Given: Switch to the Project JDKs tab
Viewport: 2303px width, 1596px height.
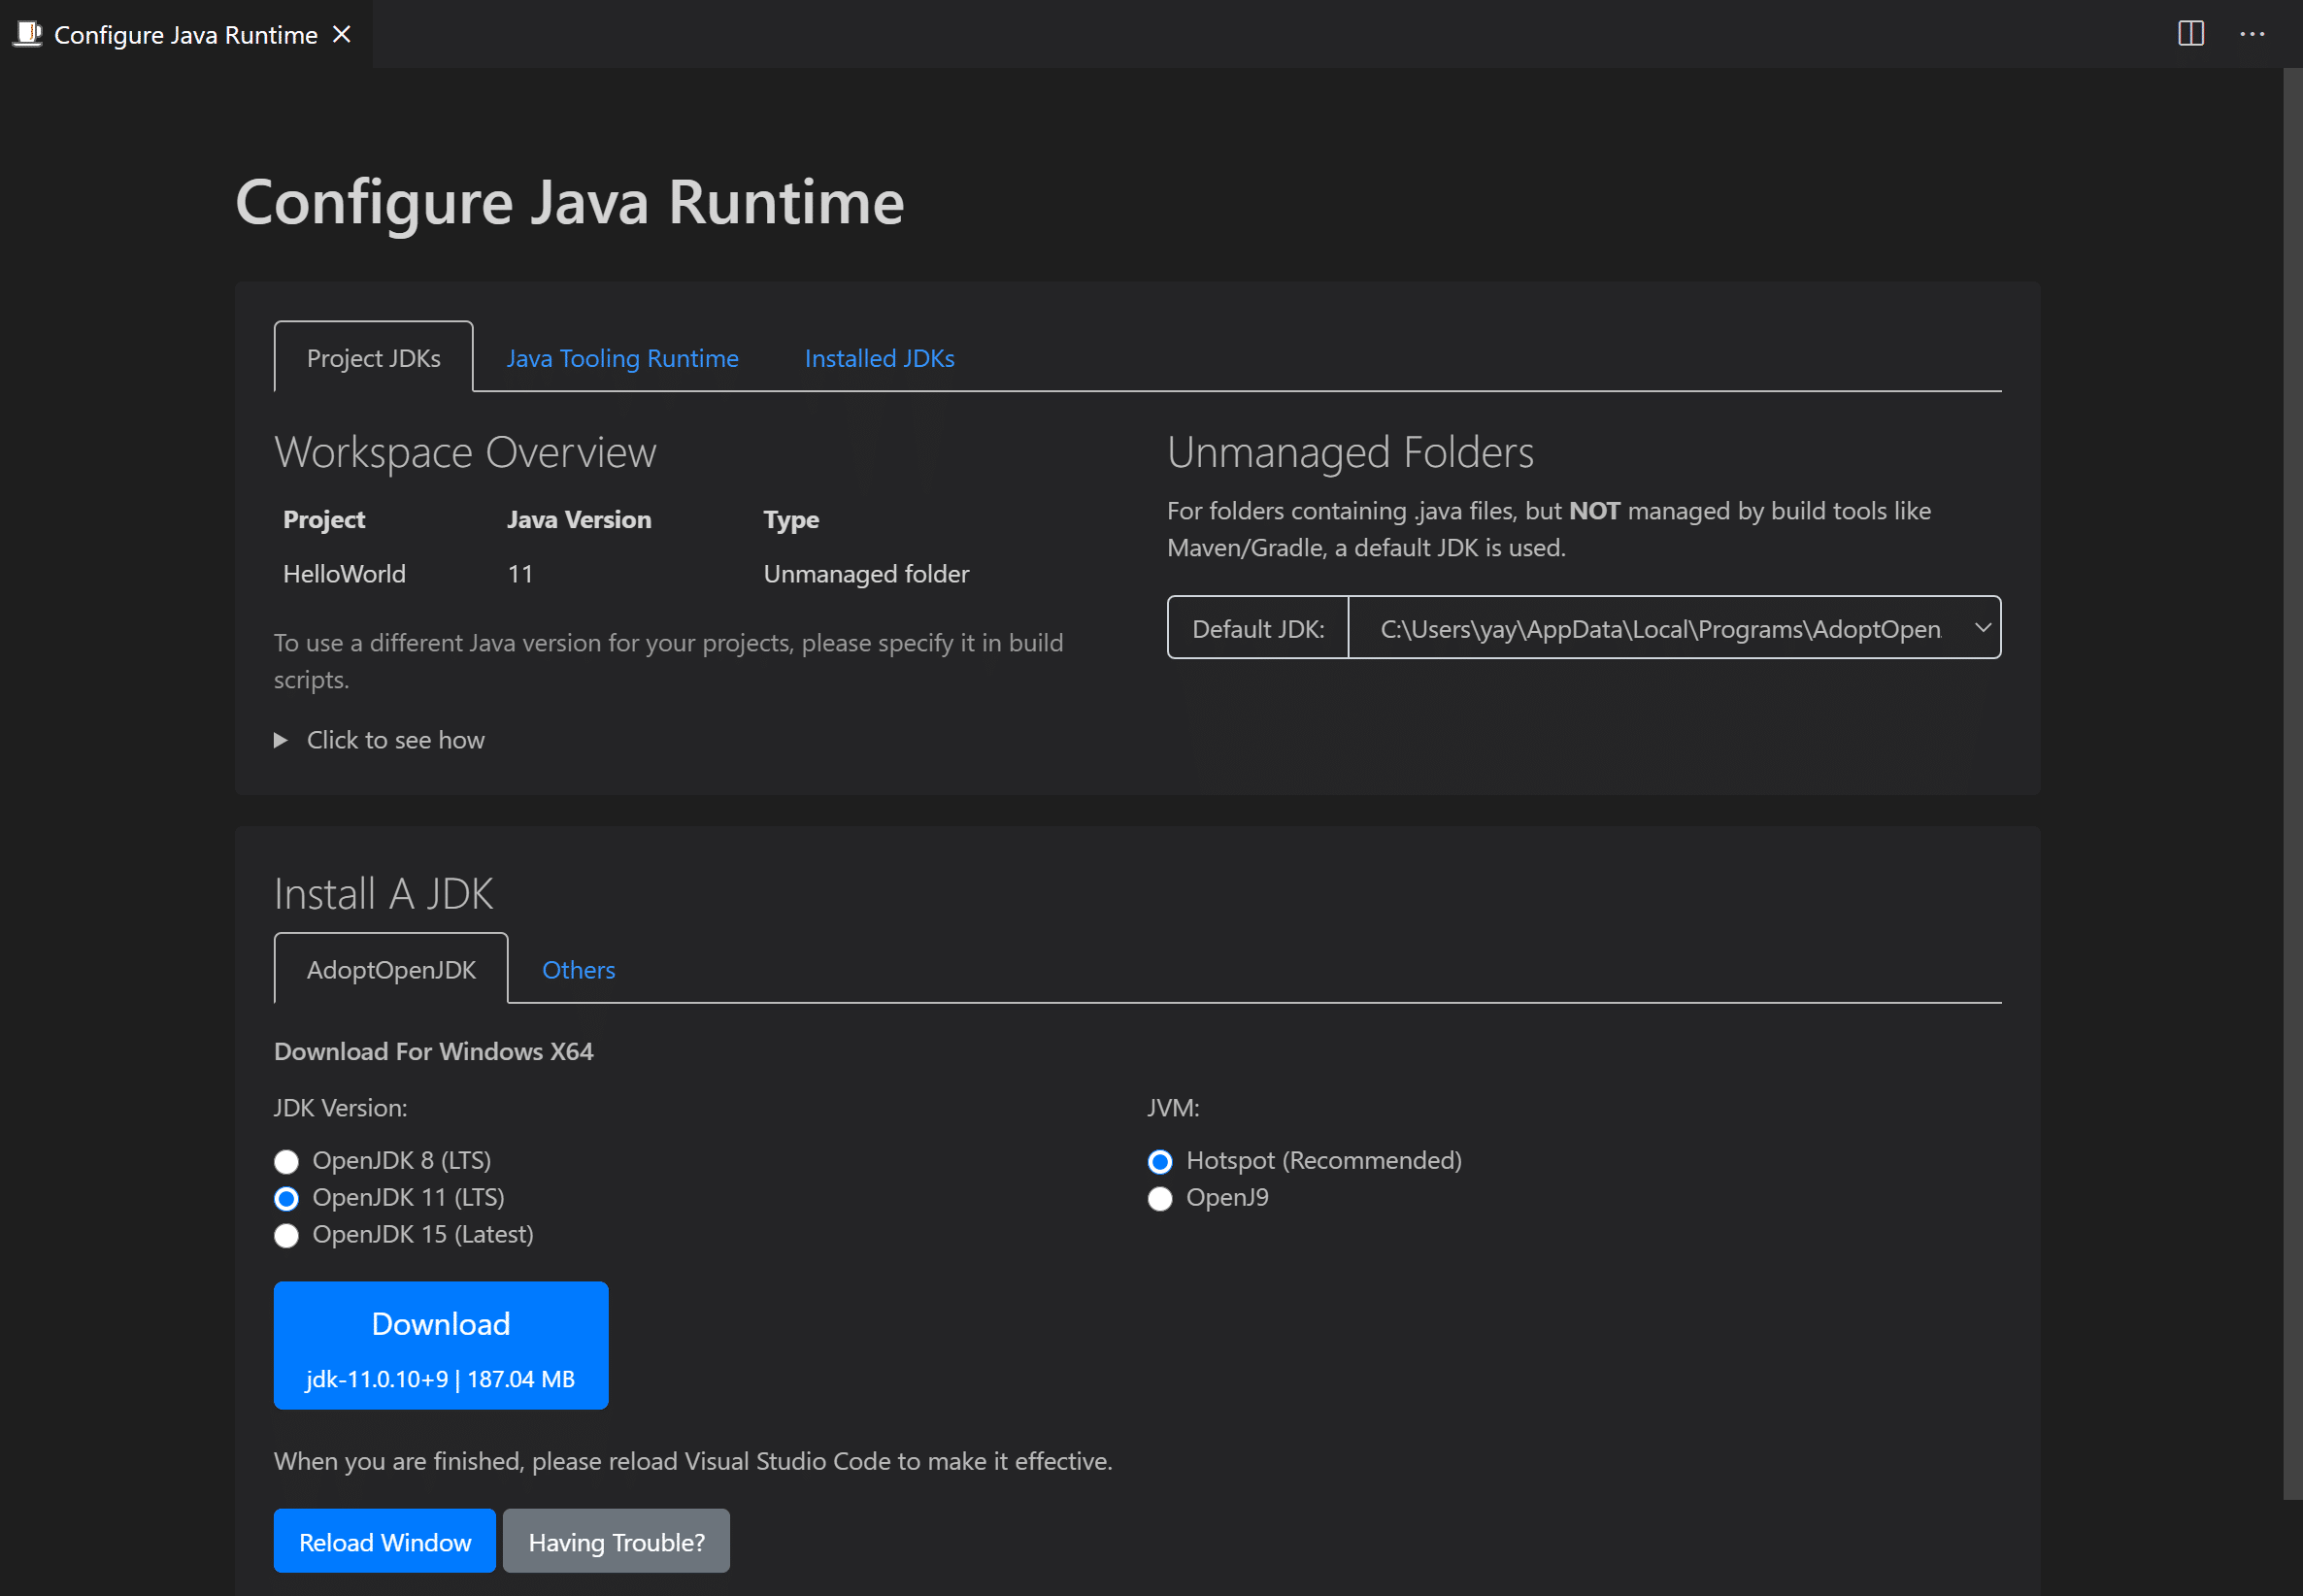Looking at the screenshot, I should 373,357.
